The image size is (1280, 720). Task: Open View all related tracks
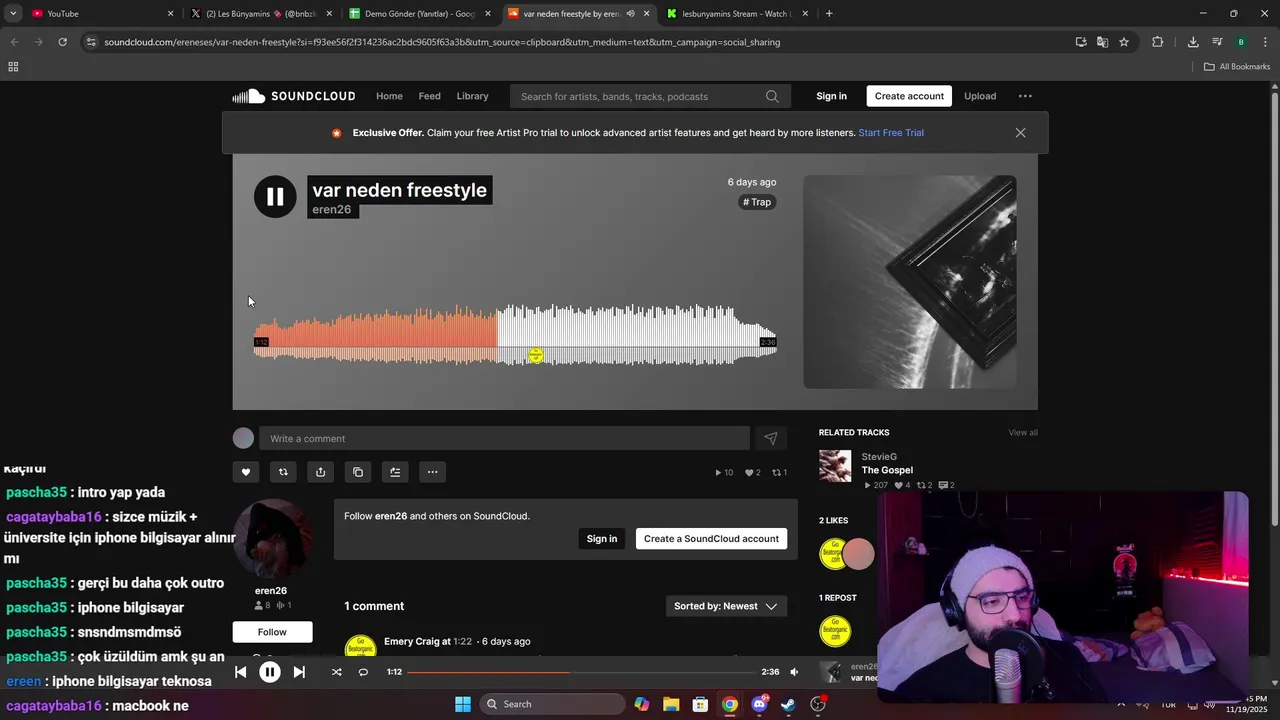(1023, 432)
